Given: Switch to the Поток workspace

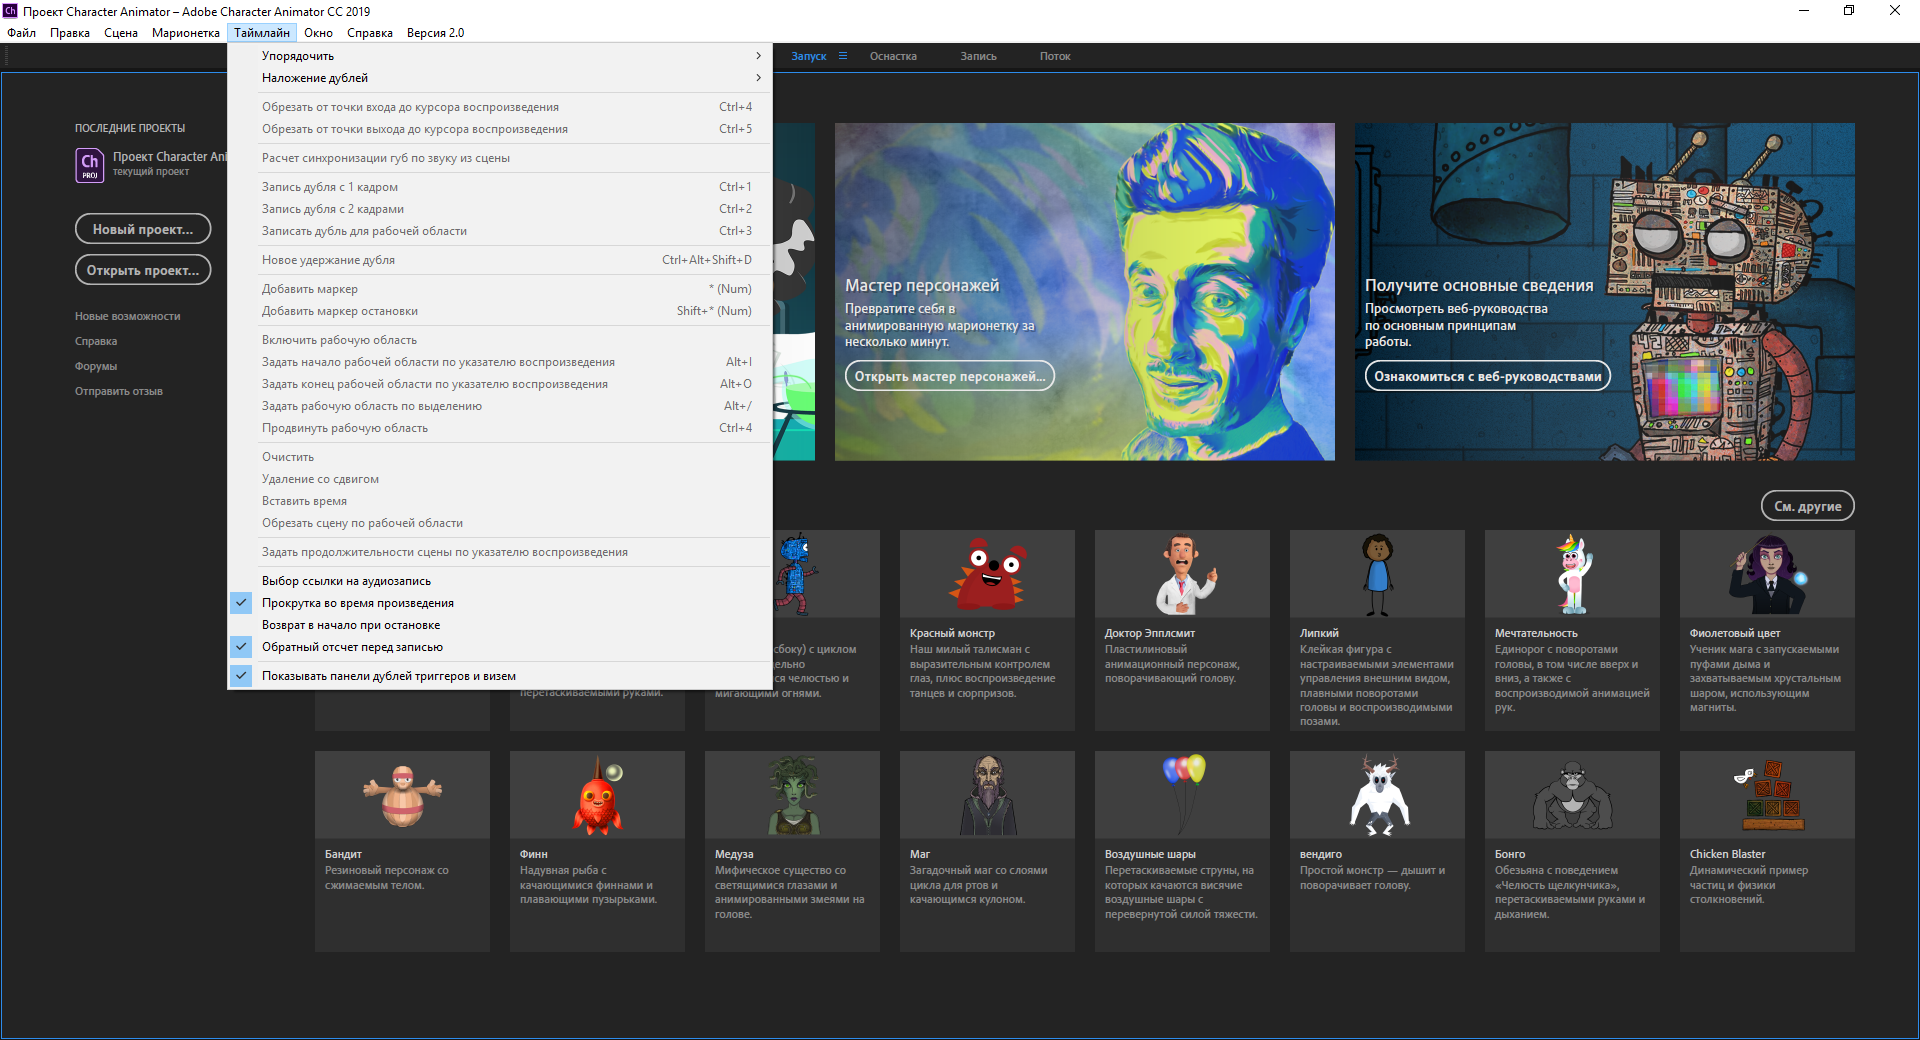Looking at the screenshot, I should coord(1055,57).
